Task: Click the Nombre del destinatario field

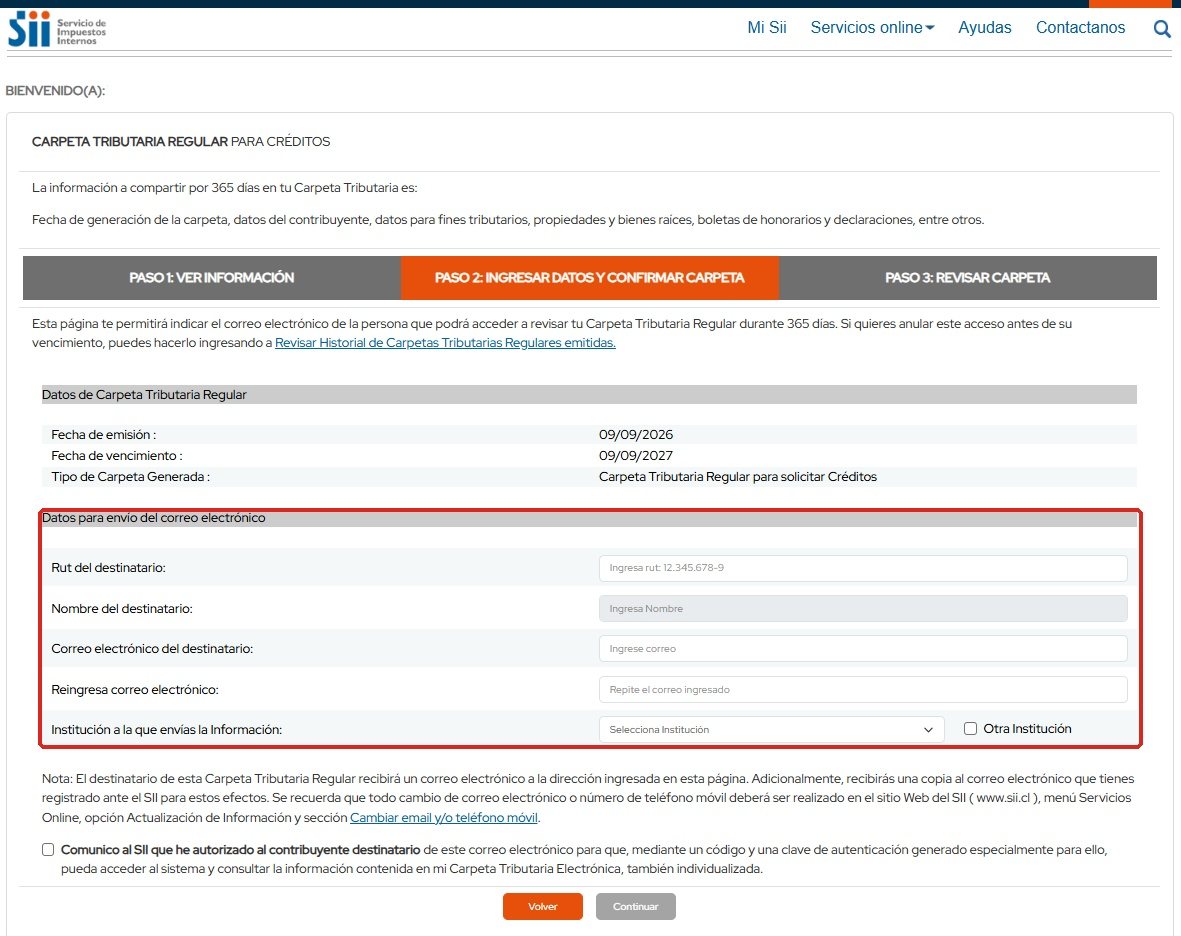Action: point(863,608)
